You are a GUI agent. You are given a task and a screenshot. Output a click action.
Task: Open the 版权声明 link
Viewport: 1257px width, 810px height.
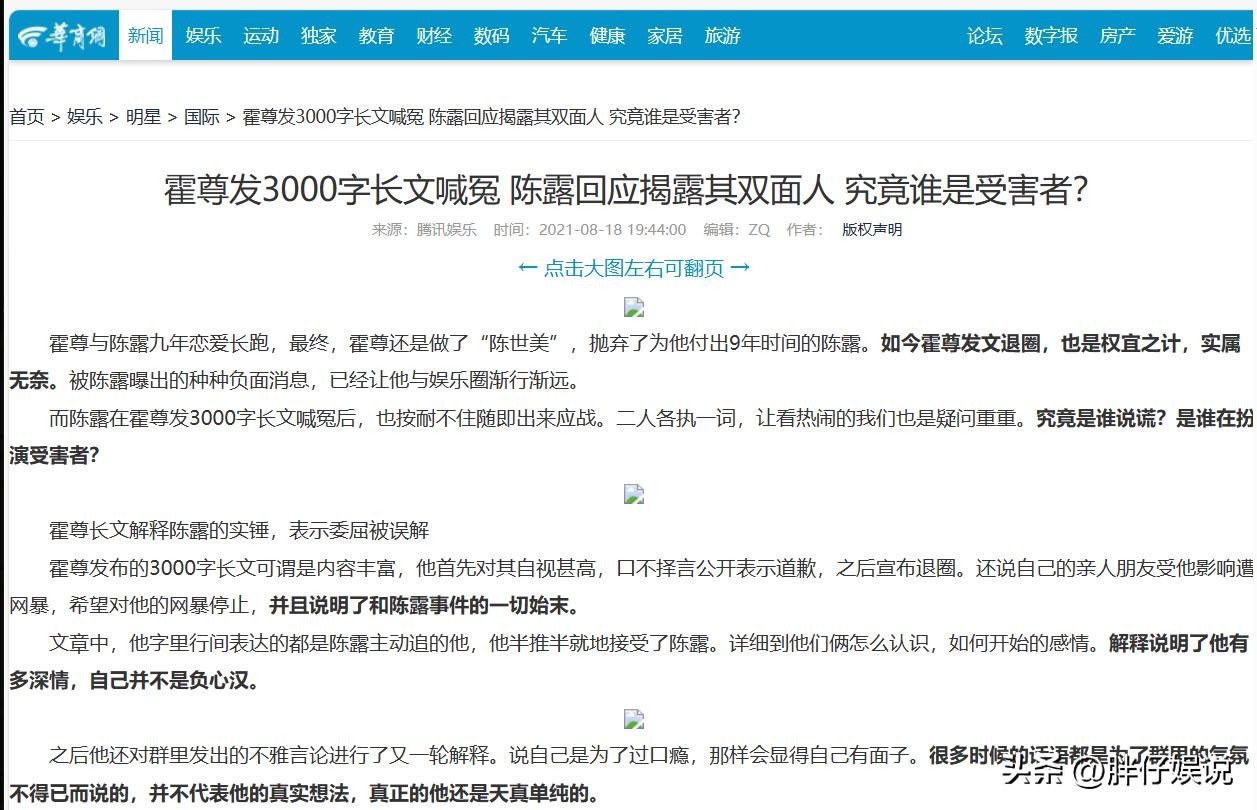pyautogui.click(x=871, y=229)
